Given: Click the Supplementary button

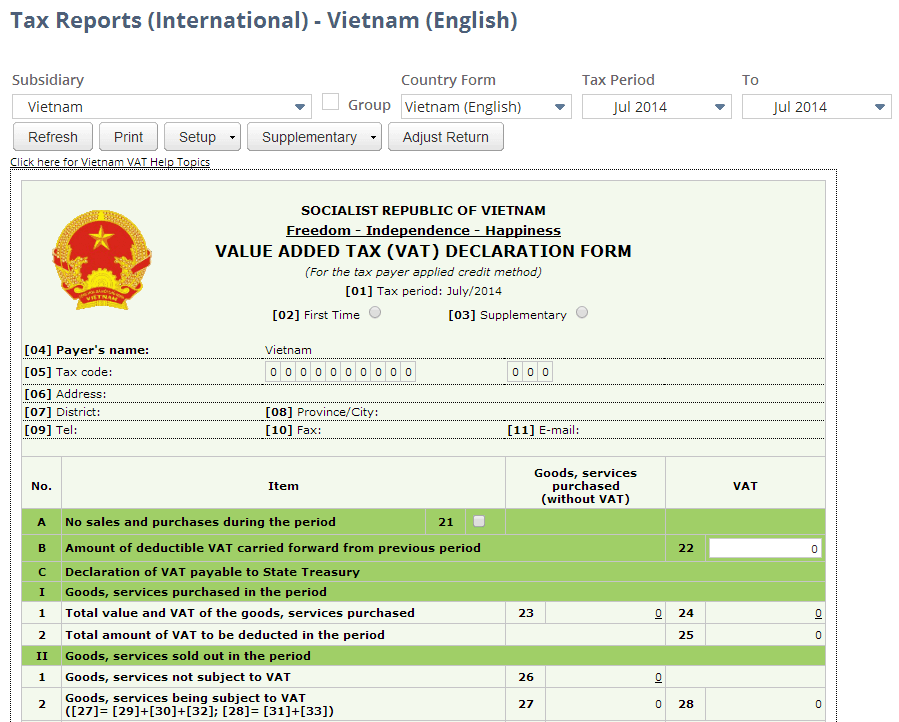Looking at the screenshot, I should click(306, 137).
